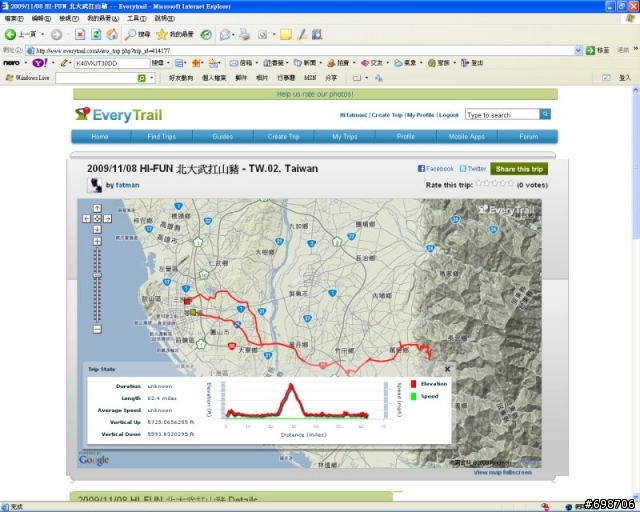Image resolution: width=640 pixels, height=512 pixels.
Task: Expand the 信箱 mail dropdown on Yahoo toolbar
Action: pyautogui.click(x=257, y=63)
